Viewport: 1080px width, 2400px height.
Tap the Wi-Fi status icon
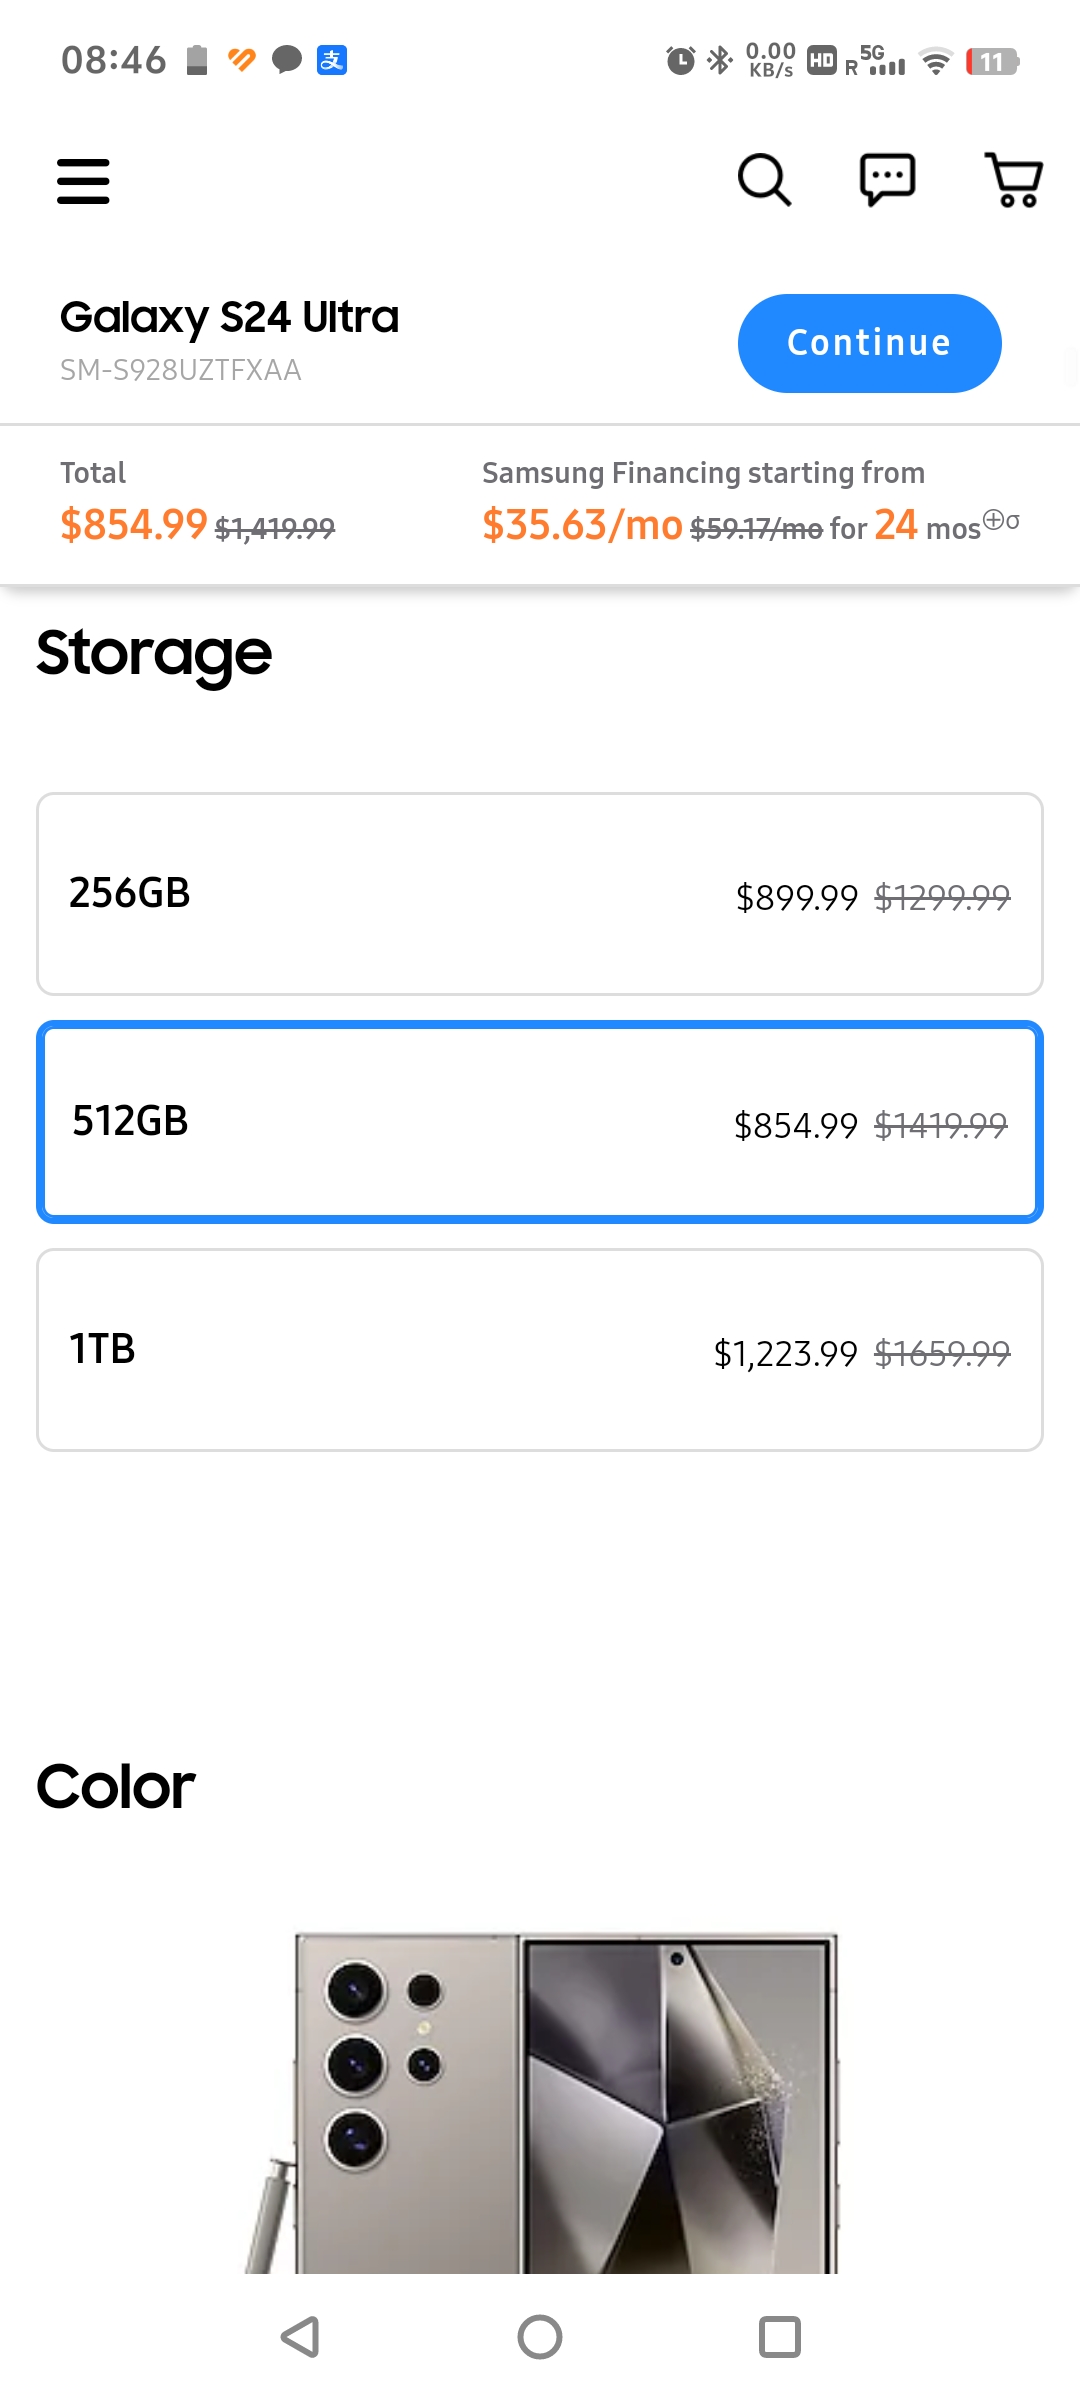coord(936,62)
